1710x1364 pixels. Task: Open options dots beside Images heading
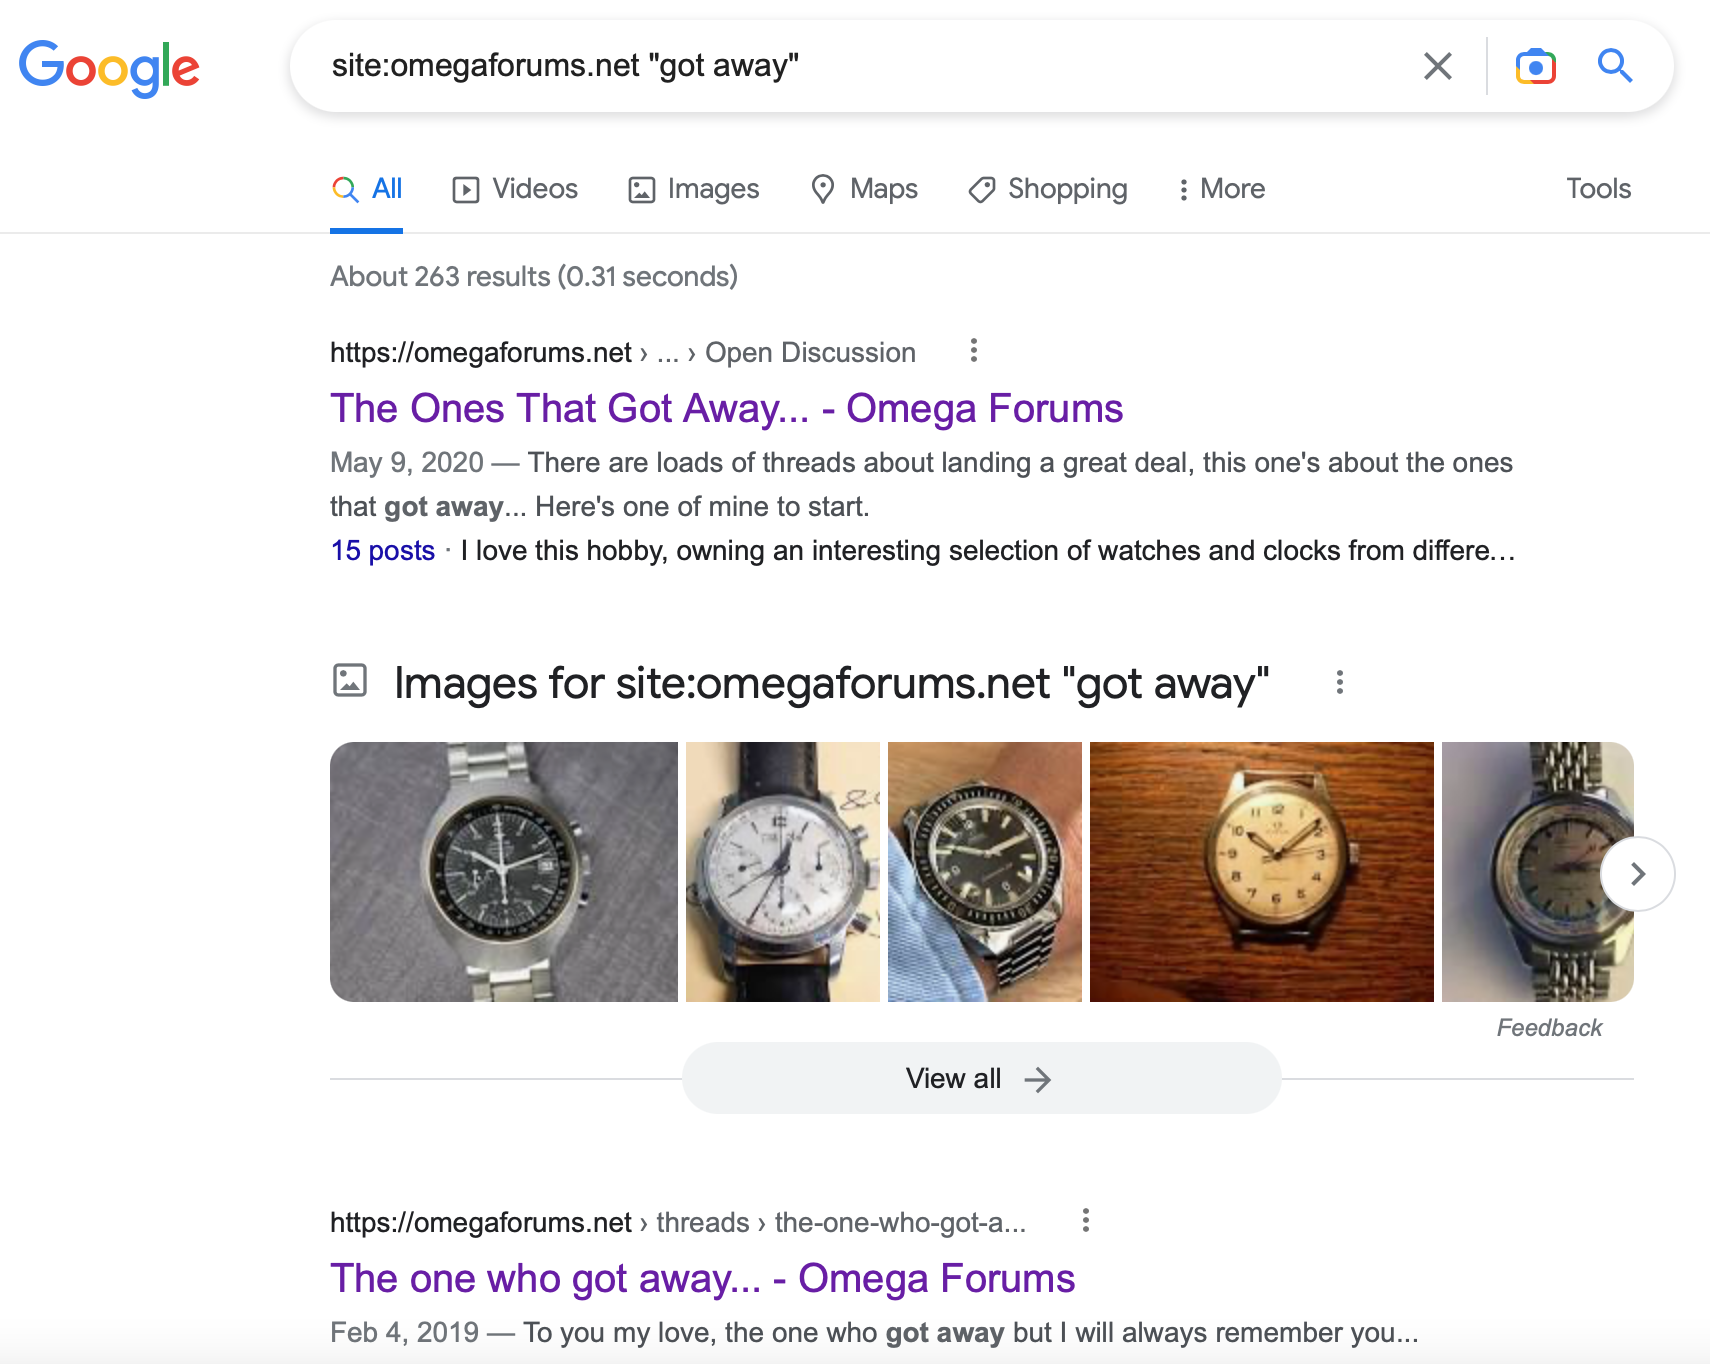coord(1339,683)
